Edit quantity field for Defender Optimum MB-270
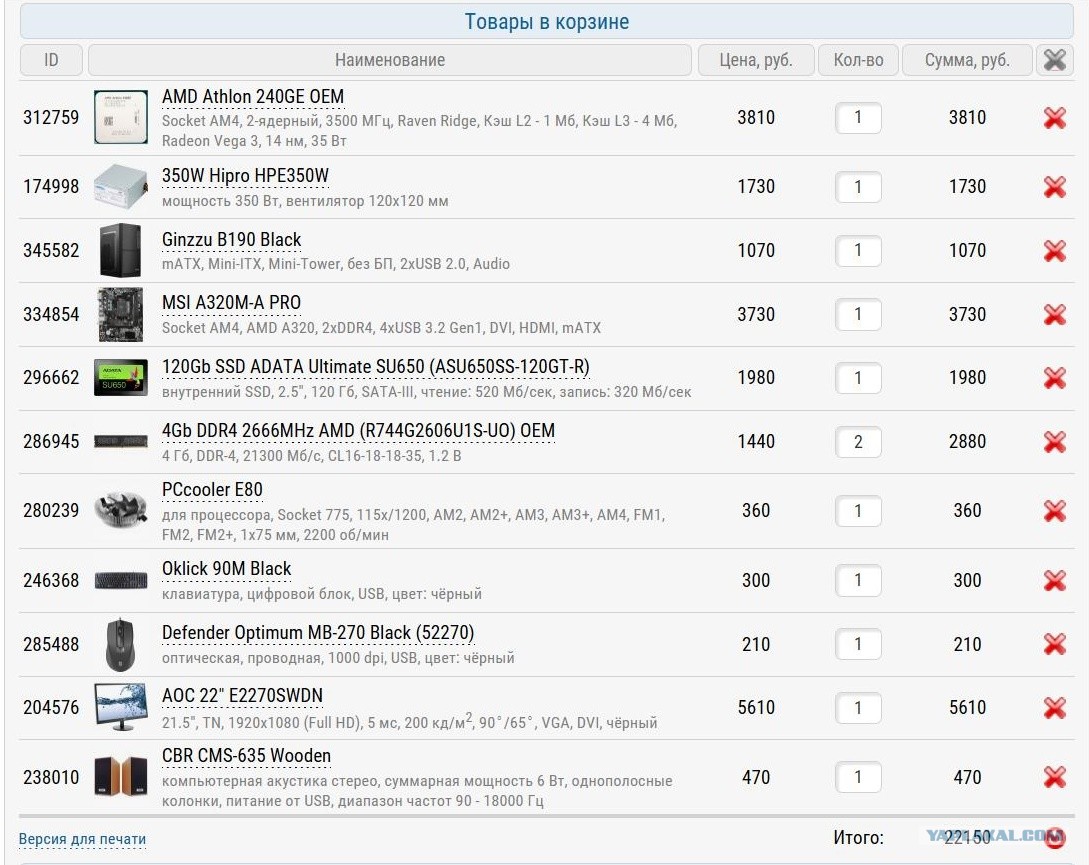This screenshot has width=1089, height=865. [x=858, y=645]
